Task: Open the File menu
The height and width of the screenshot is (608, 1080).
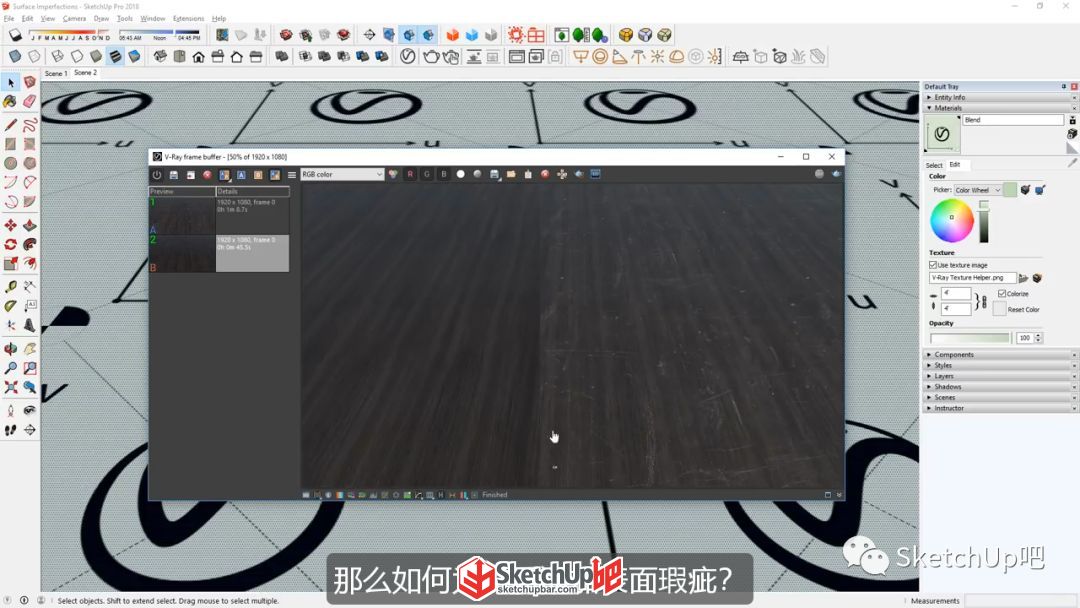Action: coord(9,19)
